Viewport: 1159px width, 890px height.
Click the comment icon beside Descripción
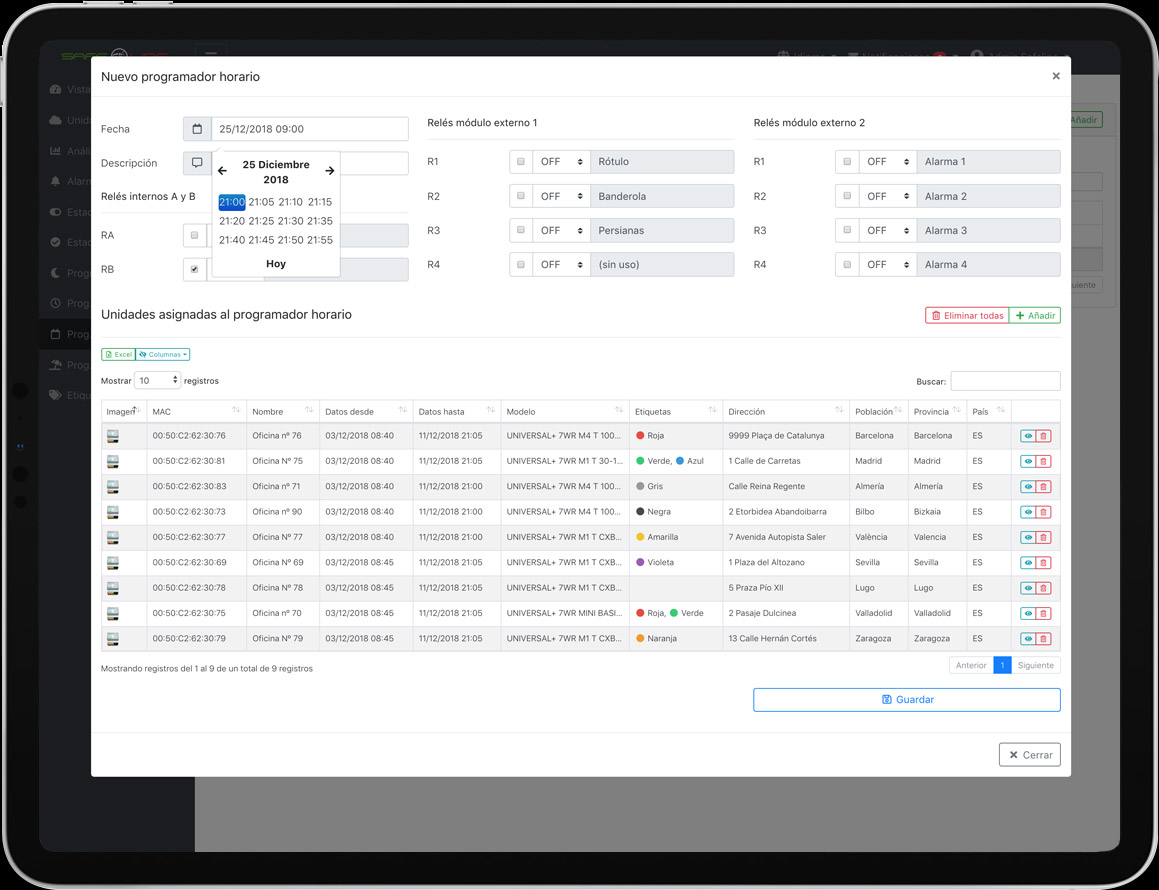click(197, 163)
